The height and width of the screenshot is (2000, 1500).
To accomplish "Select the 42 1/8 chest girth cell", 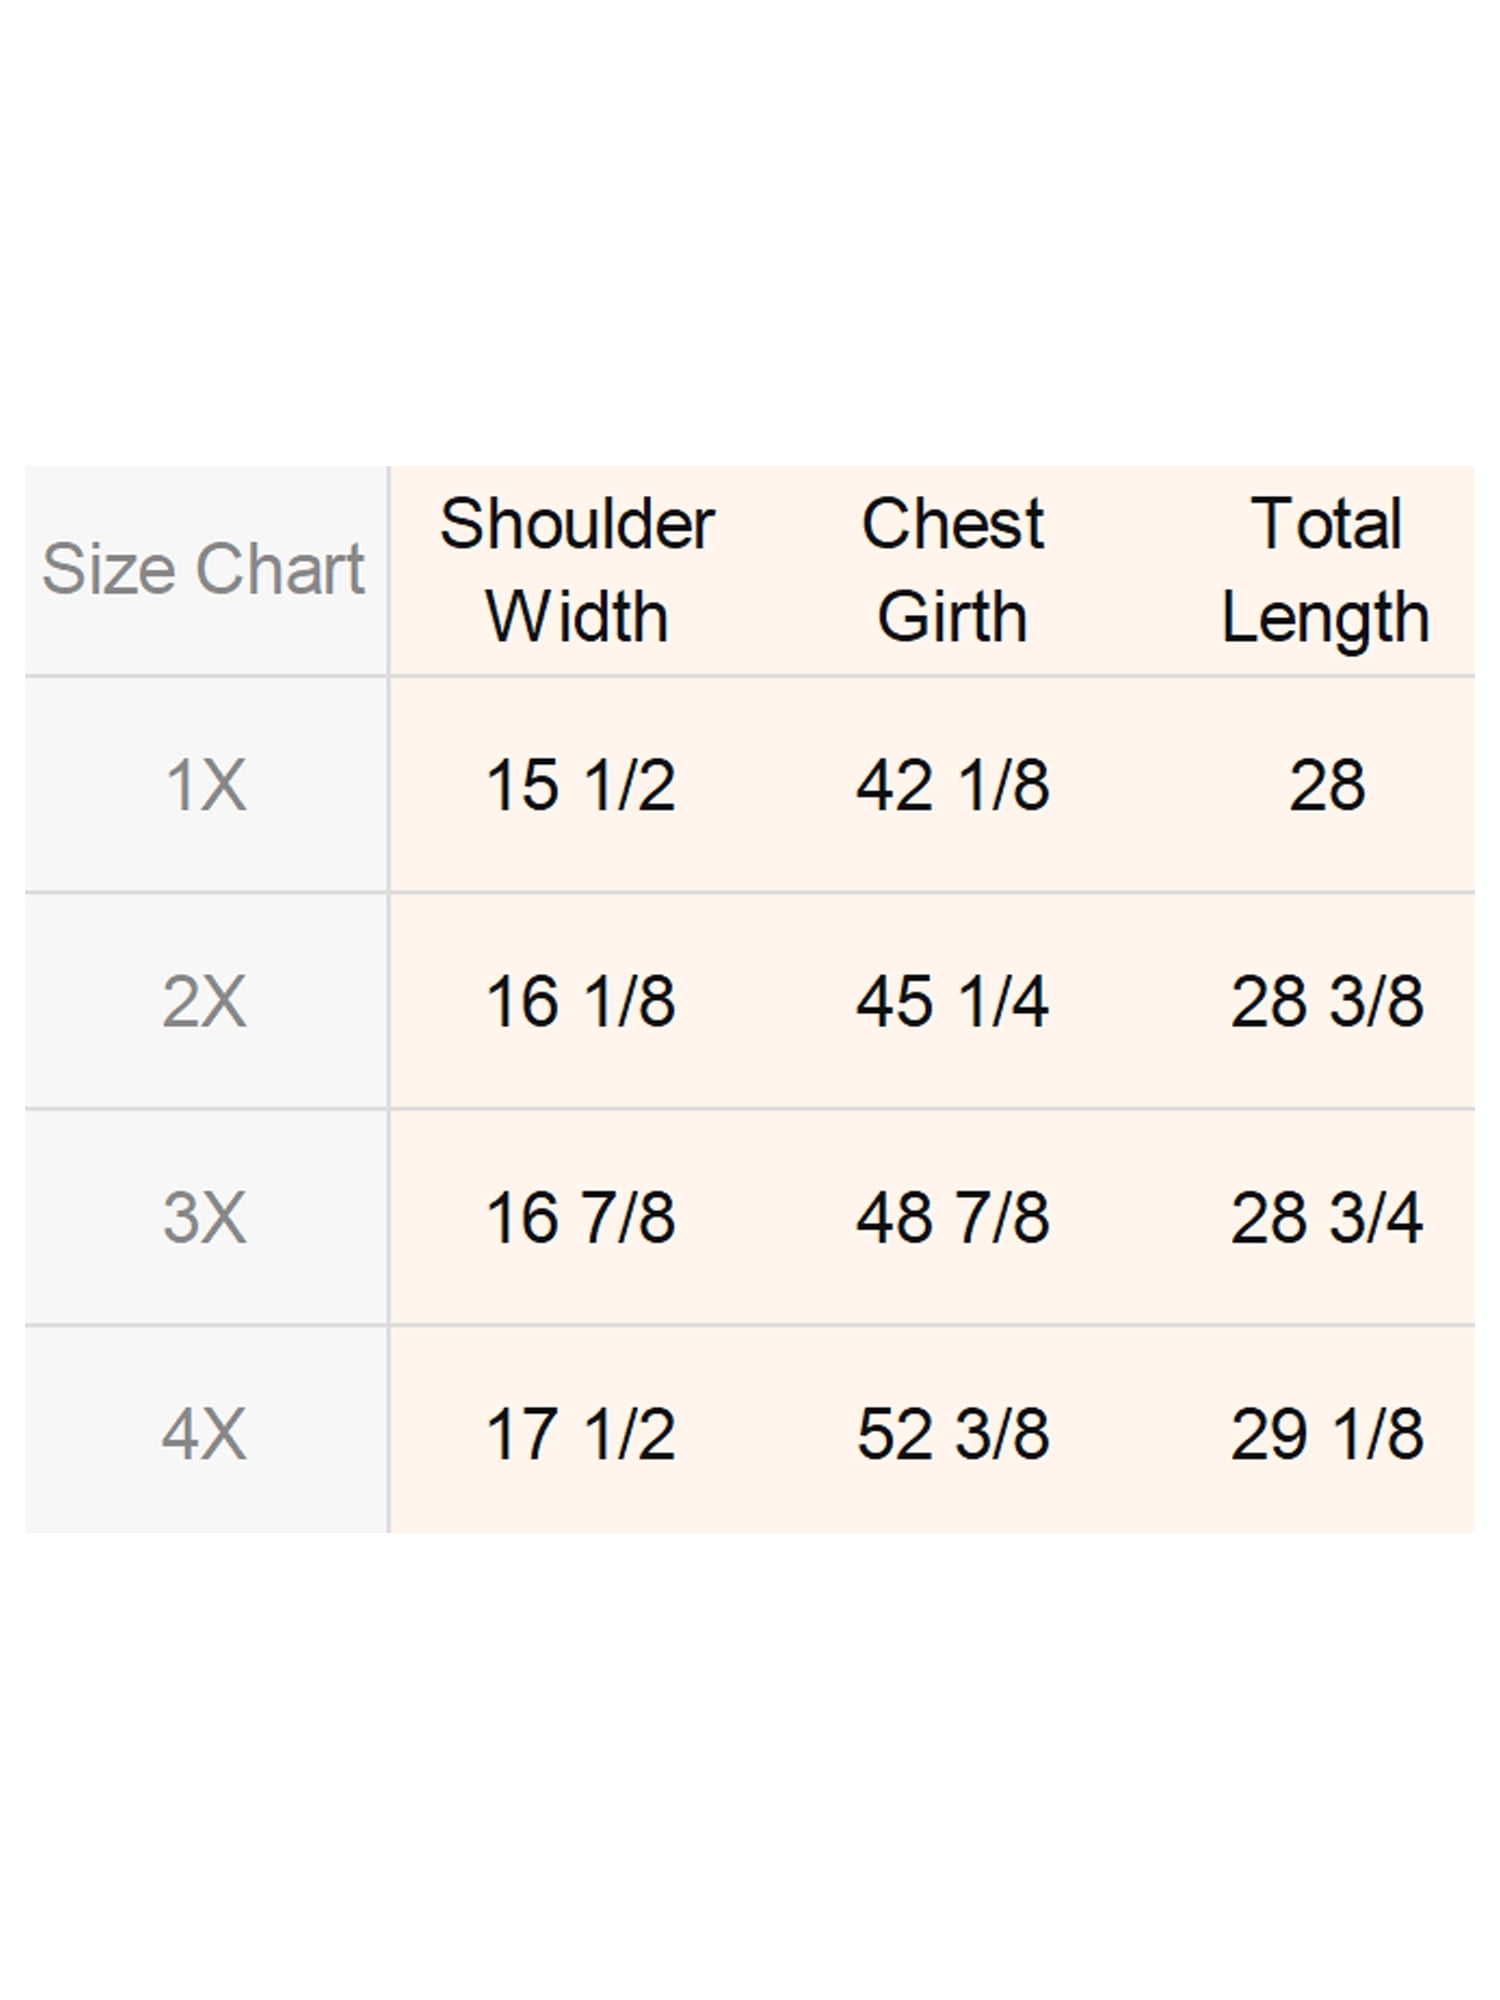I will point(953,785).
